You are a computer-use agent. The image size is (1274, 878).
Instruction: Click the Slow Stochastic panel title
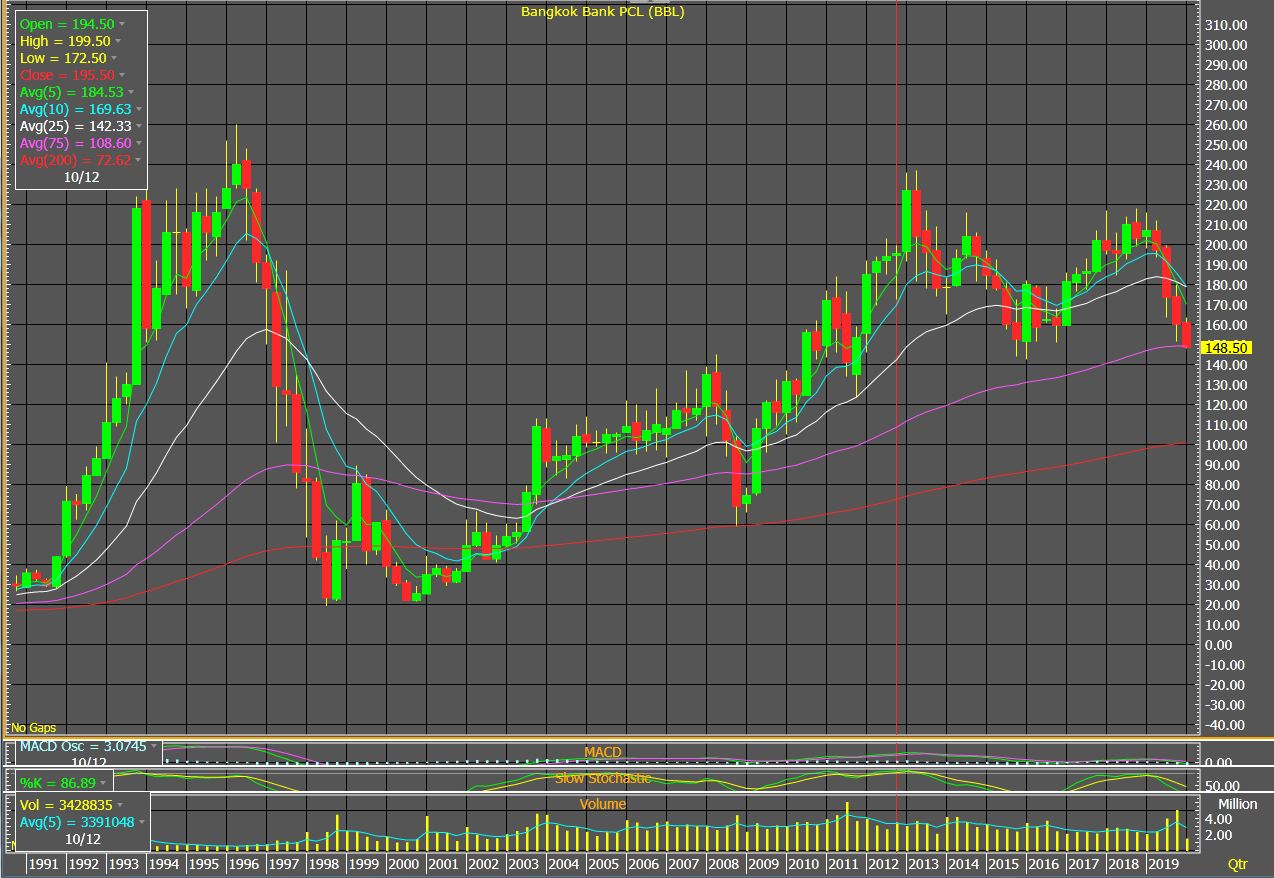(x=603, y=778)
